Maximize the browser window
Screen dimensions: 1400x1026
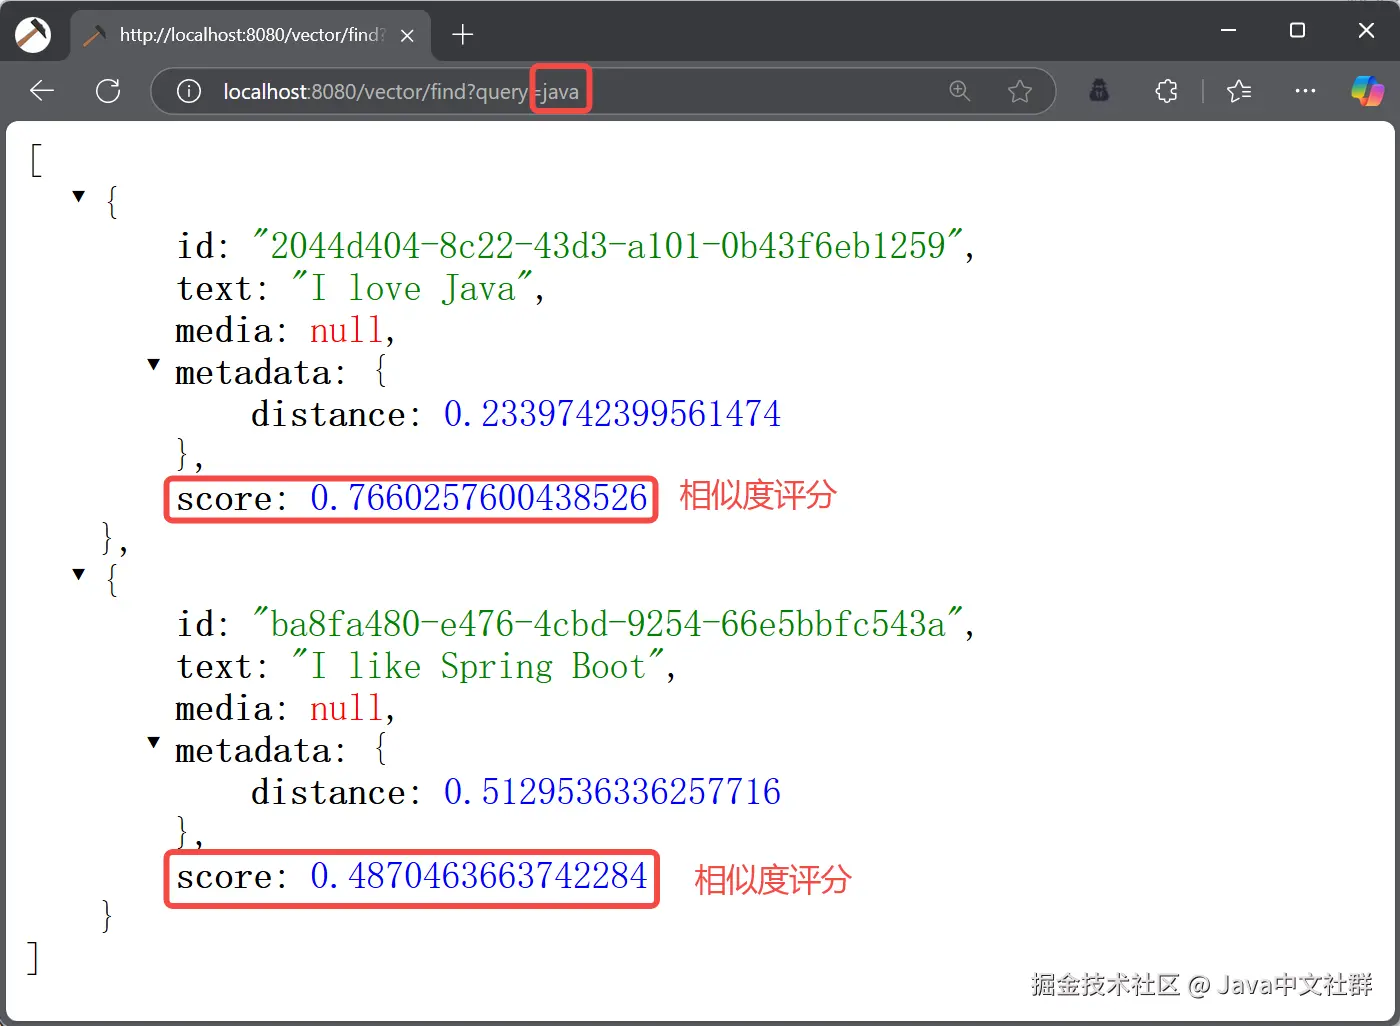pos(1297,31)
